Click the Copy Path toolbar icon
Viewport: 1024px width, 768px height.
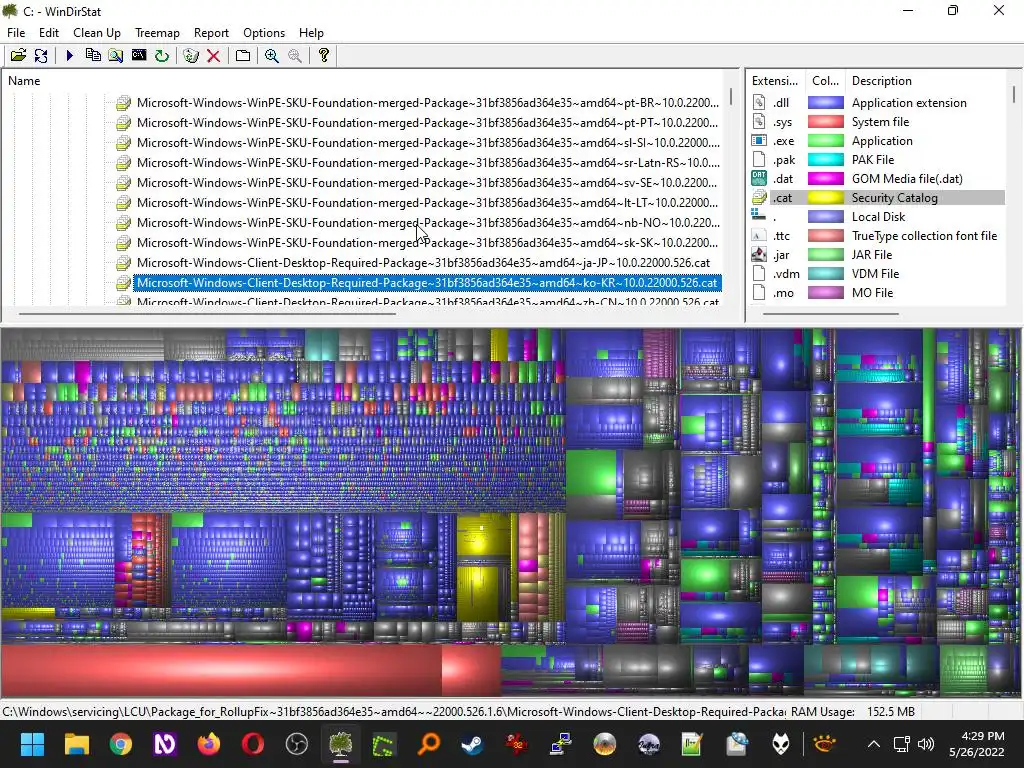pos(93,56)
